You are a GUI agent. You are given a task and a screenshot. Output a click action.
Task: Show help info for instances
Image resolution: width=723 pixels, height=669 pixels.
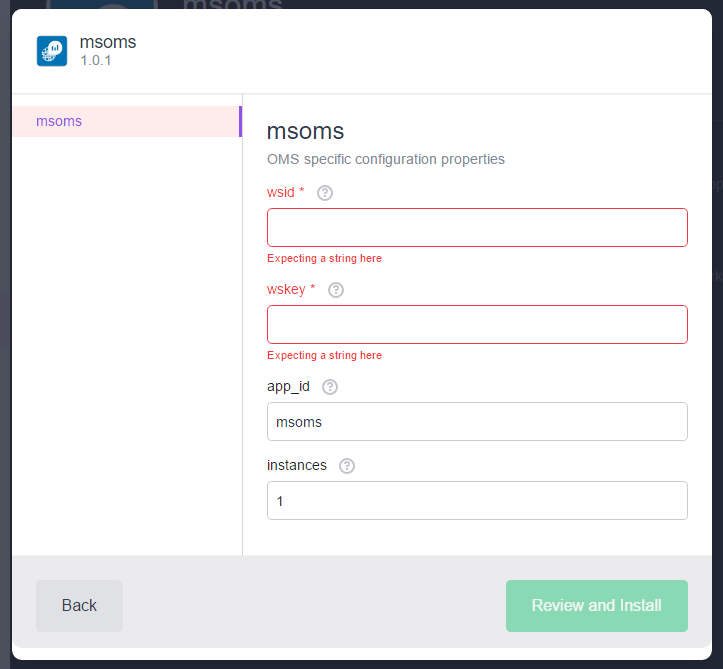tap(347, 466)
